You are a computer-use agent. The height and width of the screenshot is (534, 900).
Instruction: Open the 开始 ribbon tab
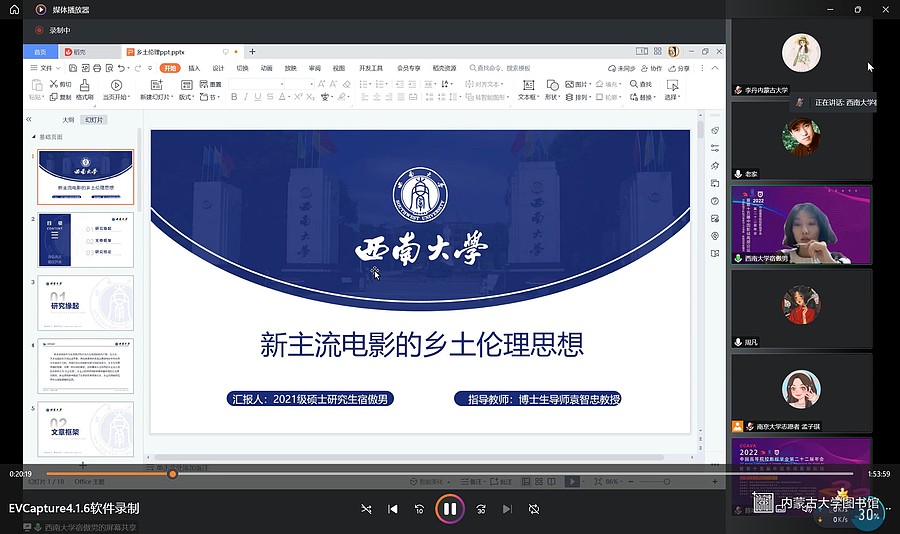170,68
